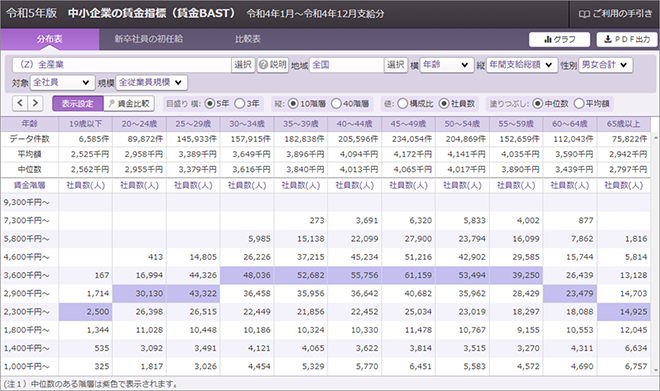Open the 新卒社員の初任給 tab
660x391 pixels.
(x=149, y=39)
